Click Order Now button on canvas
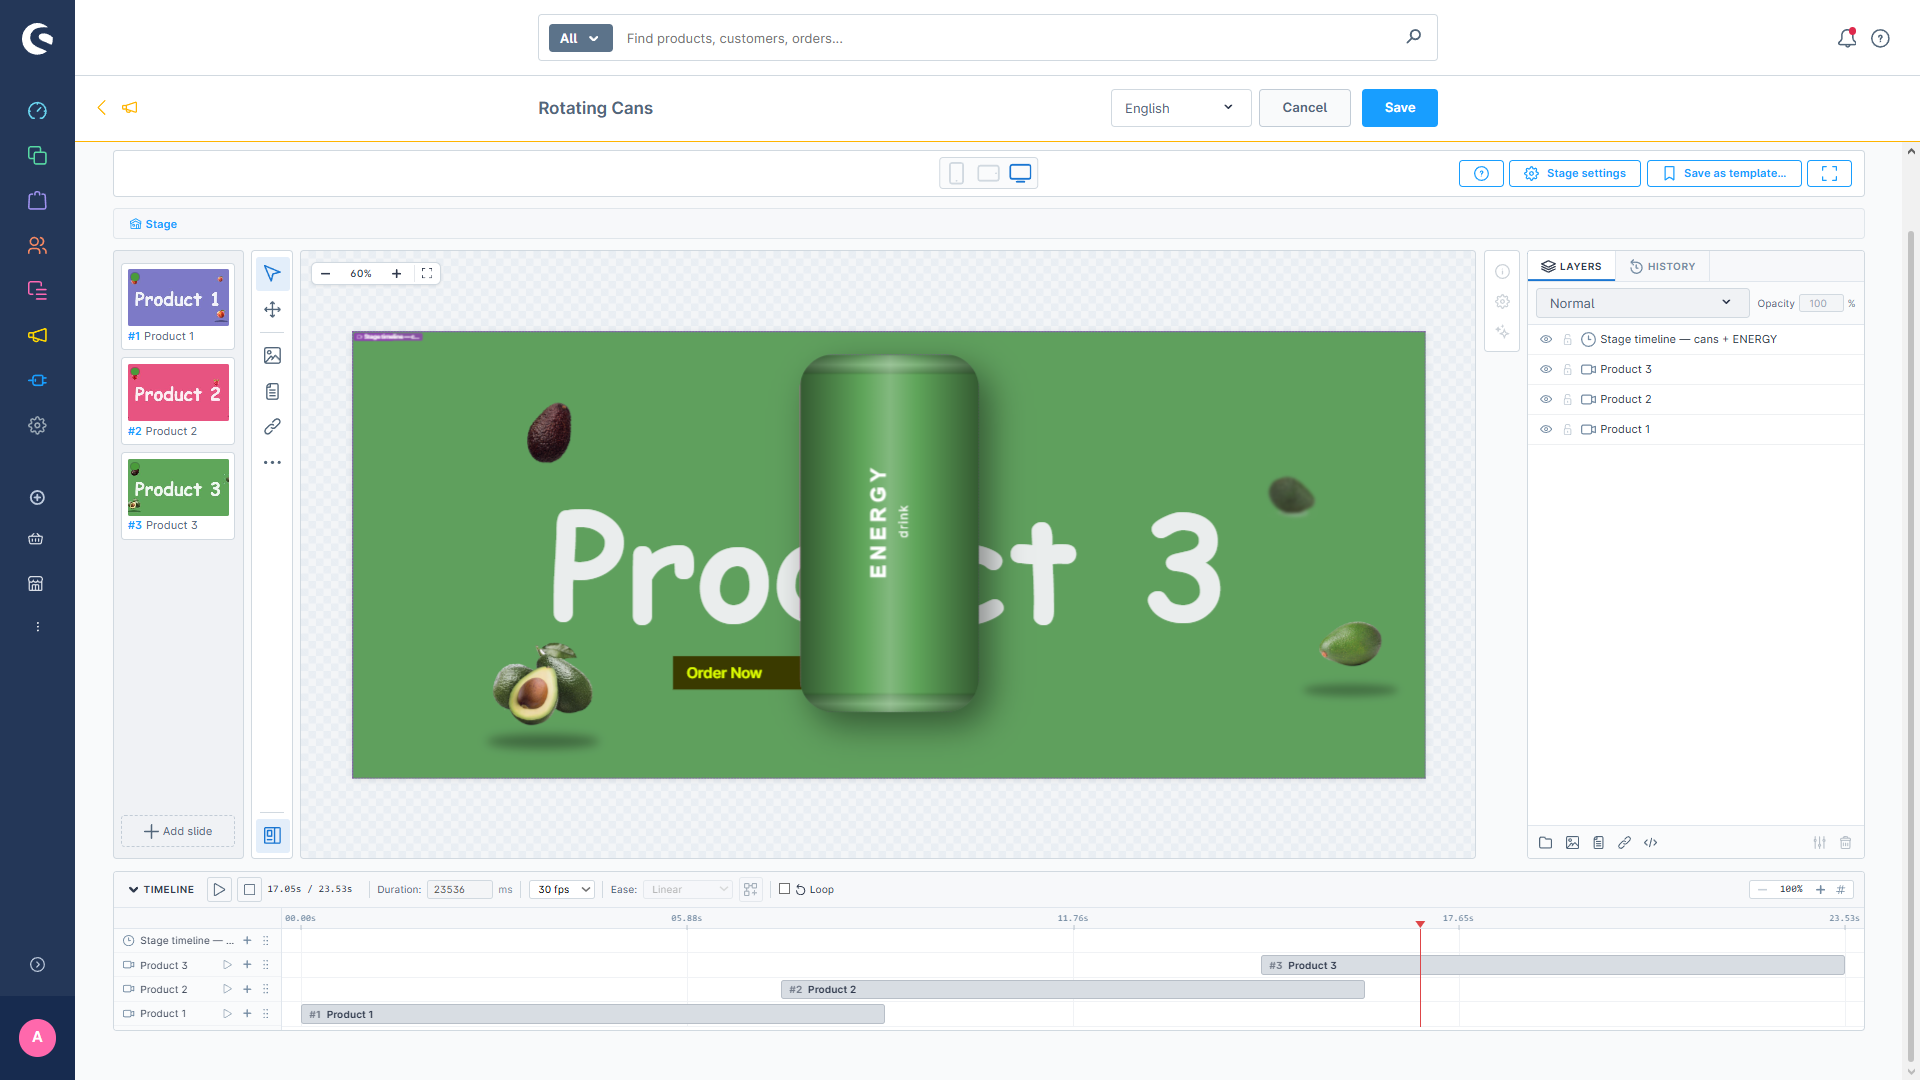 [735, 673]
